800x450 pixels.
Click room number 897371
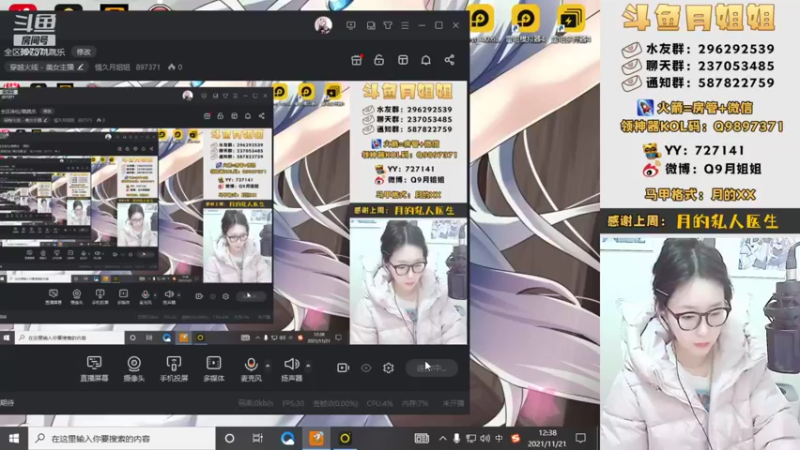coord(148,67)
